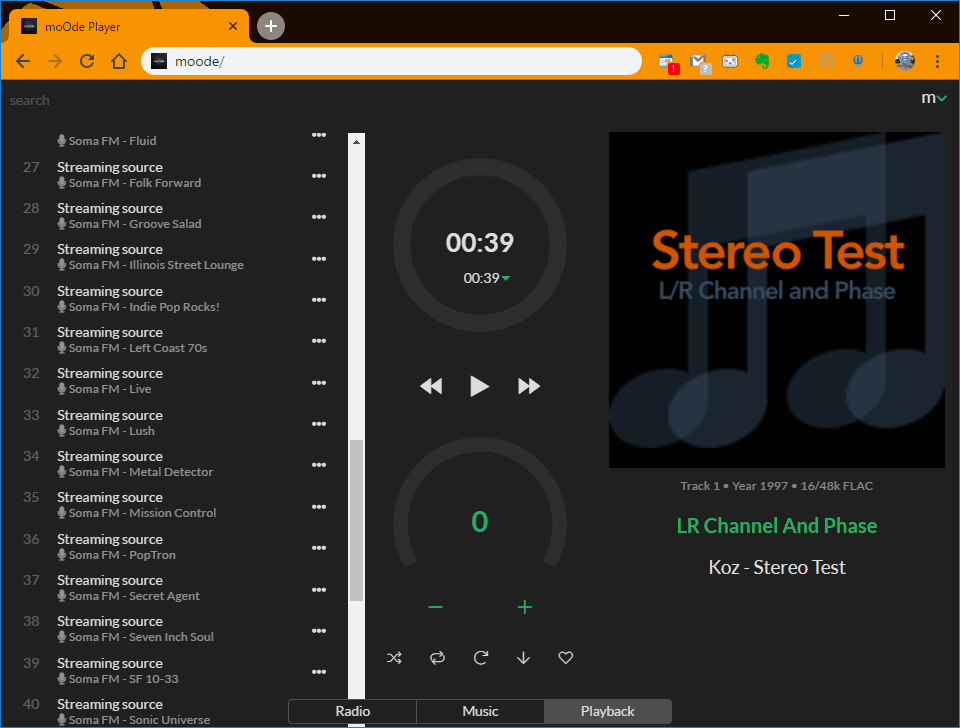Open options menu for SF 10-33
This screenshot has height=728, width=960.
[319, 672]
